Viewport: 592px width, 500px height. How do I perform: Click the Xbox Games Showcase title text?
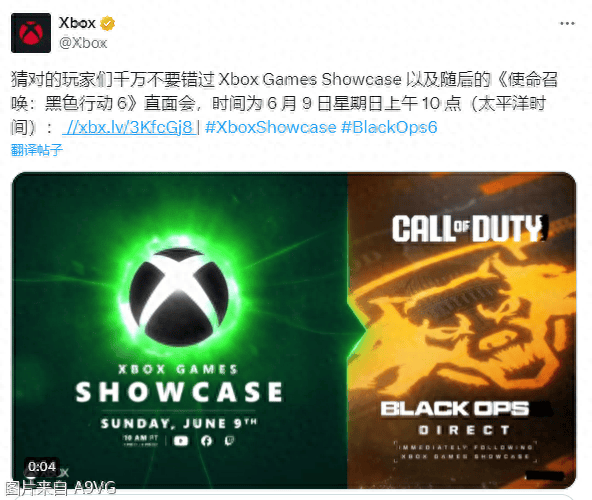[179, 384]
